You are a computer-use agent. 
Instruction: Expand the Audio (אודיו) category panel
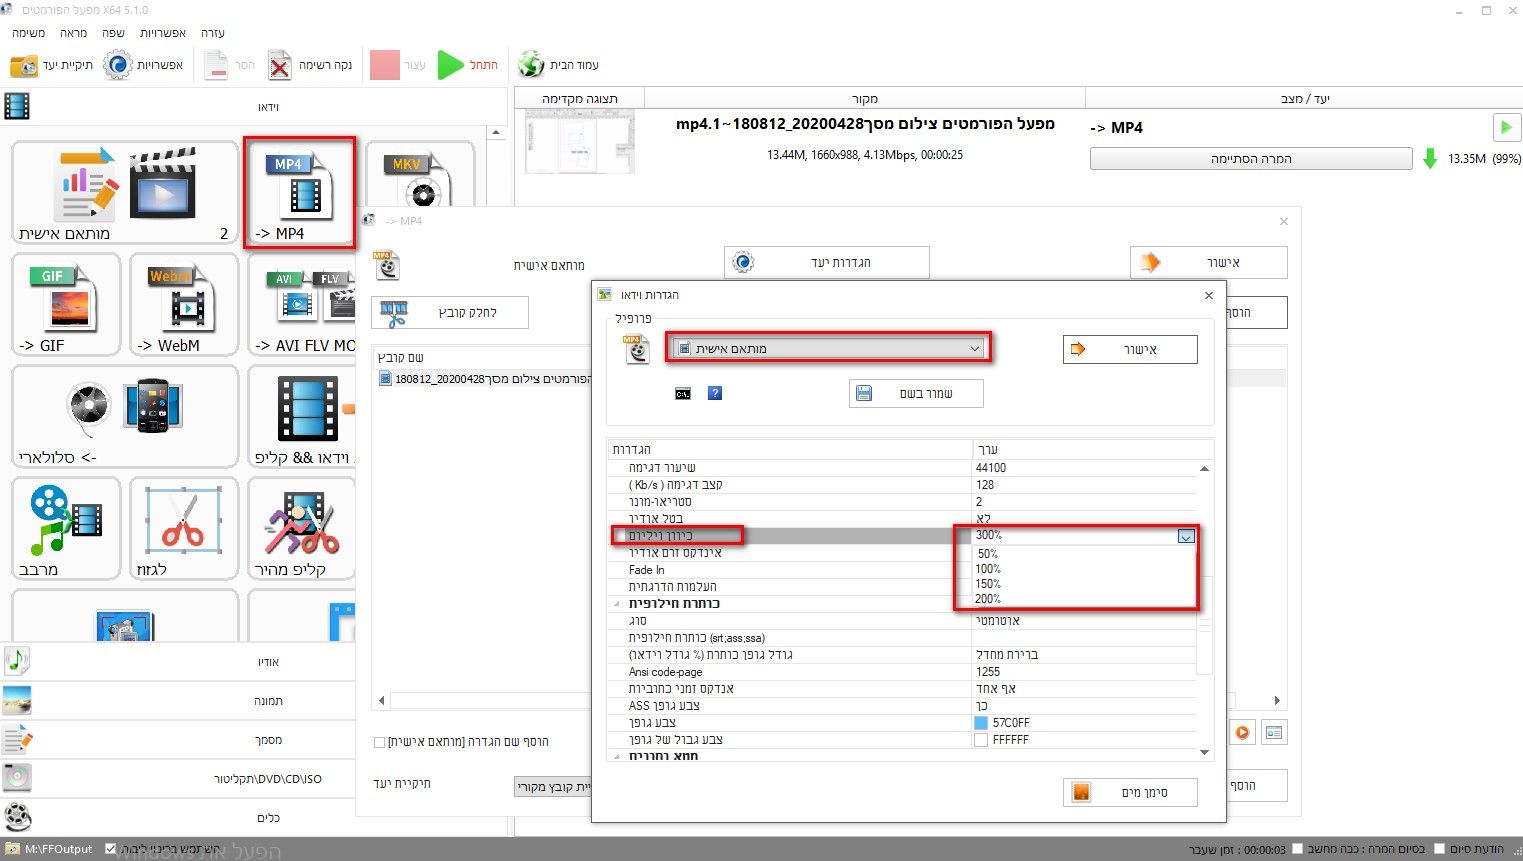178,662
